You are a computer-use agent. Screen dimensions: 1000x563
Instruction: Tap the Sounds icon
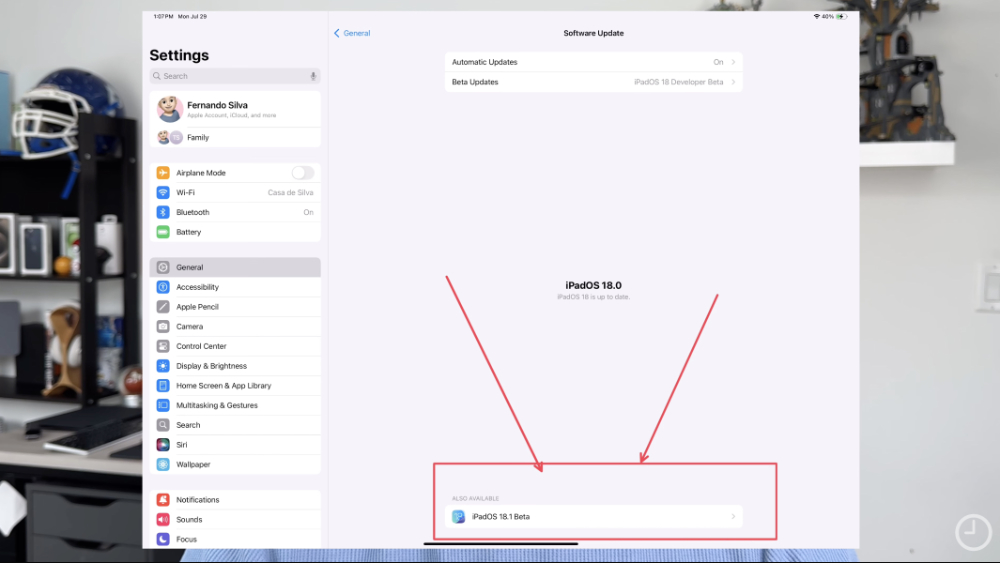pyautogui.click(x=163, y=520)
